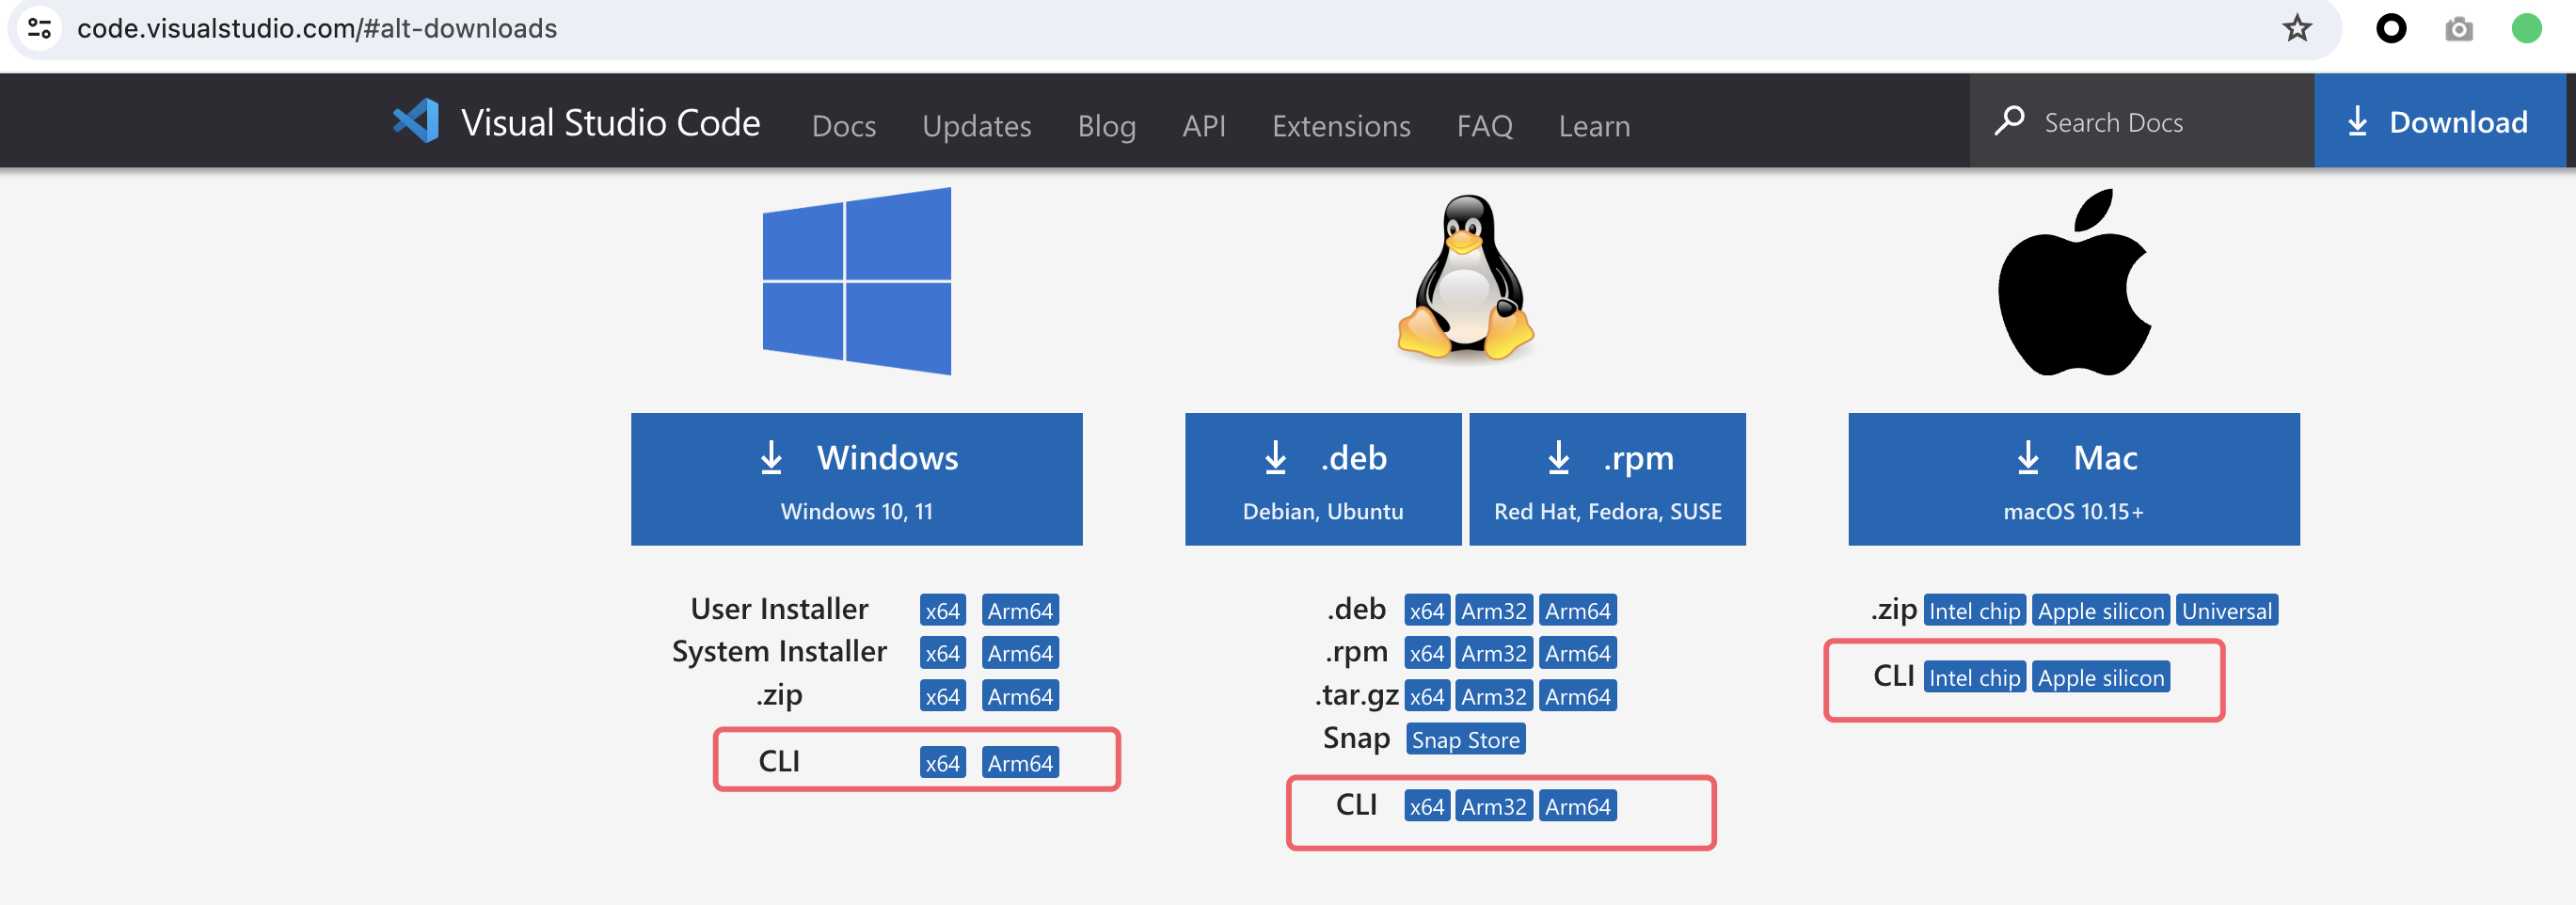Star the page to bookmark it
Image resolution: width=2576 pixels, height=905 pixels.
pos(2297,28)
